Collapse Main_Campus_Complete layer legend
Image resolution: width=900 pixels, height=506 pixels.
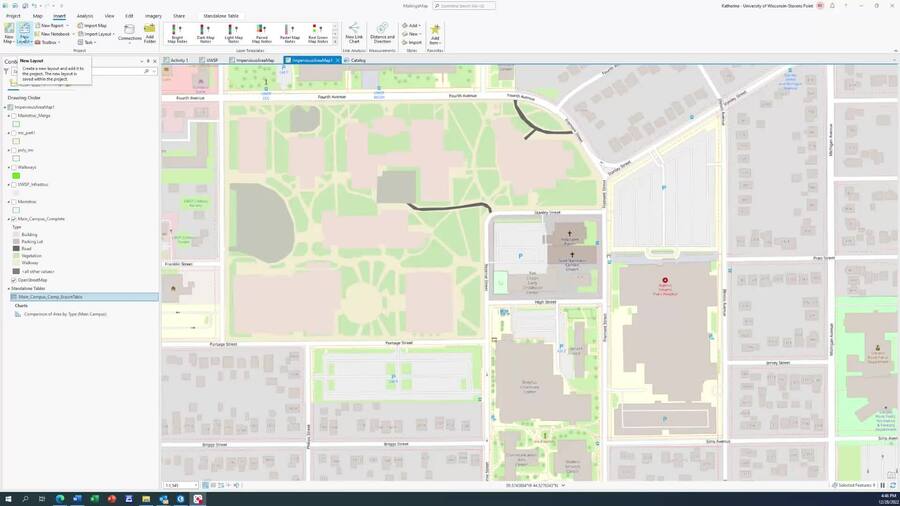click(x=9, y=219)
